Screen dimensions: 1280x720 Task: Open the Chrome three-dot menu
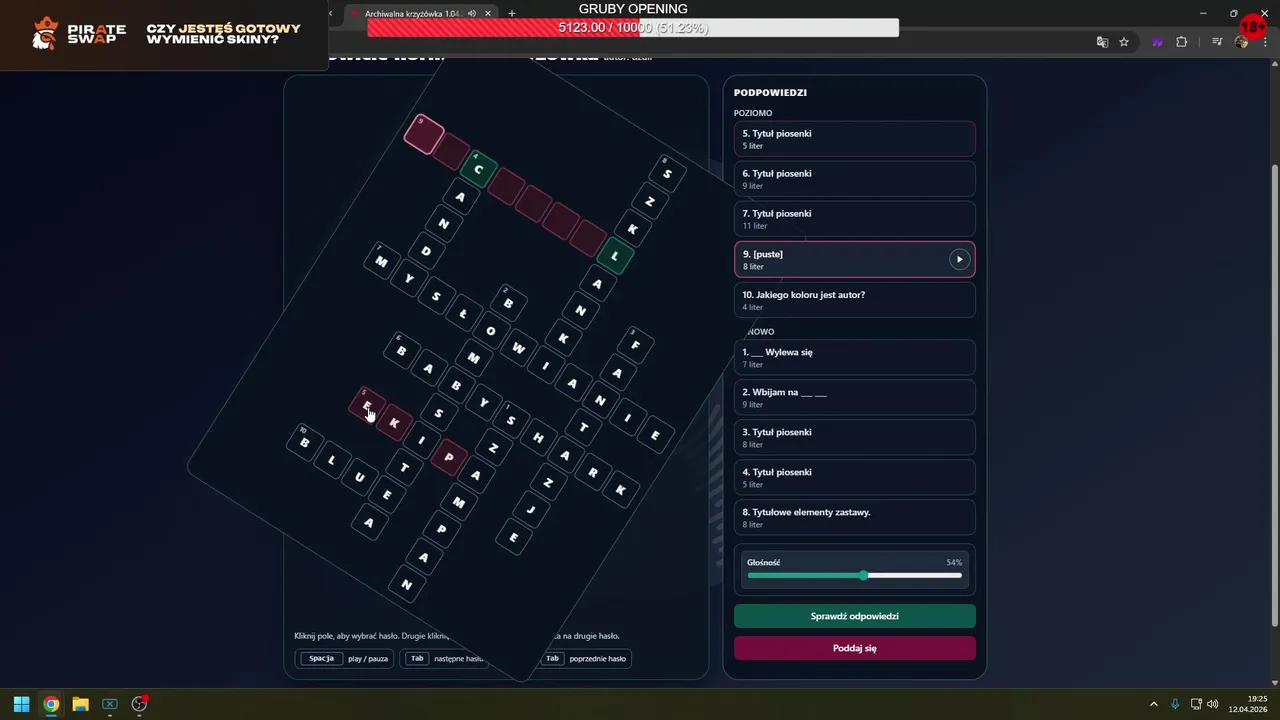click(1264, 42)
